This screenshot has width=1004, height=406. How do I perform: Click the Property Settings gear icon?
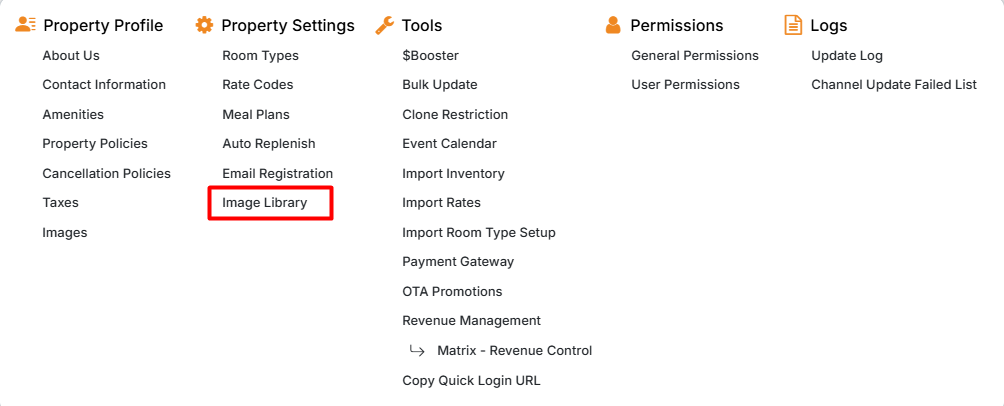[204, 25]
